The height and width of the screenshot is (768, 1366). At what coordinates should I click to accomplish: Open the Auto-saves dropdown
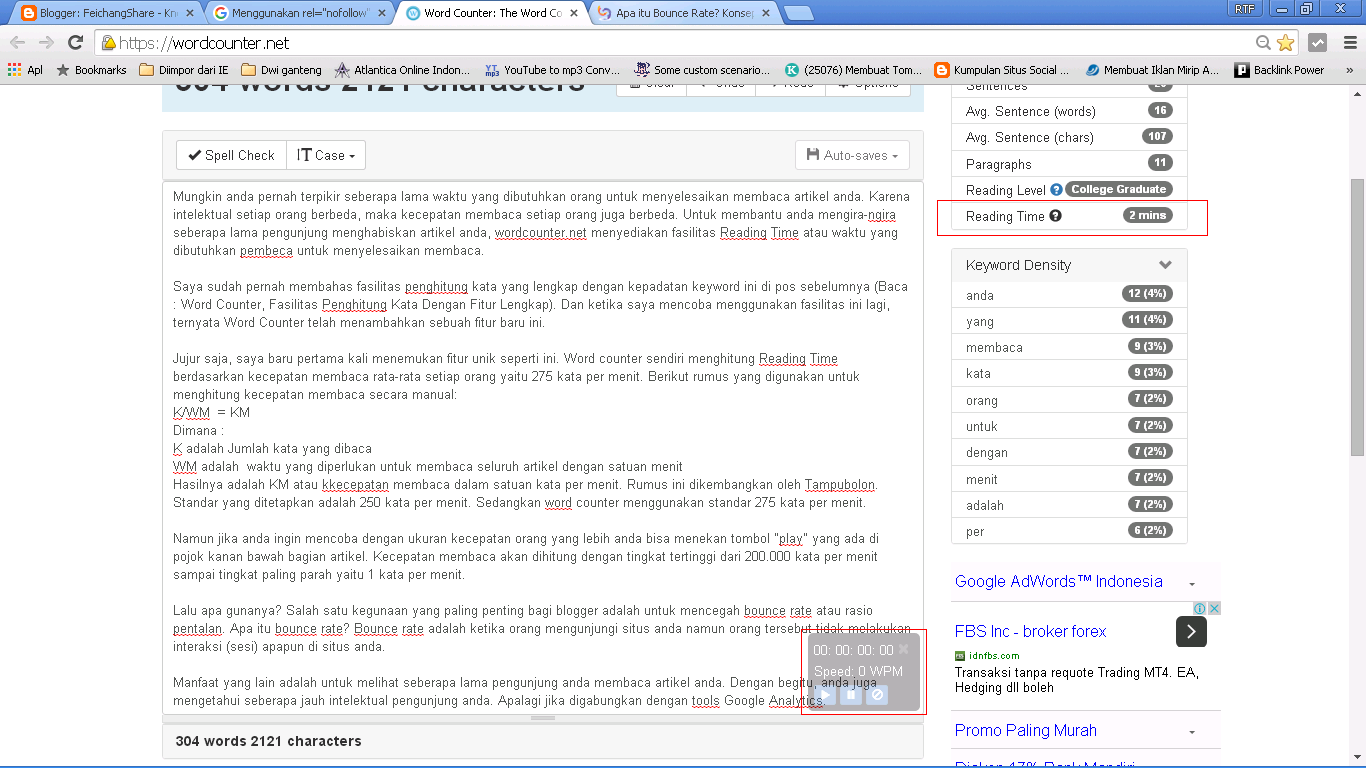click(852, 155)
